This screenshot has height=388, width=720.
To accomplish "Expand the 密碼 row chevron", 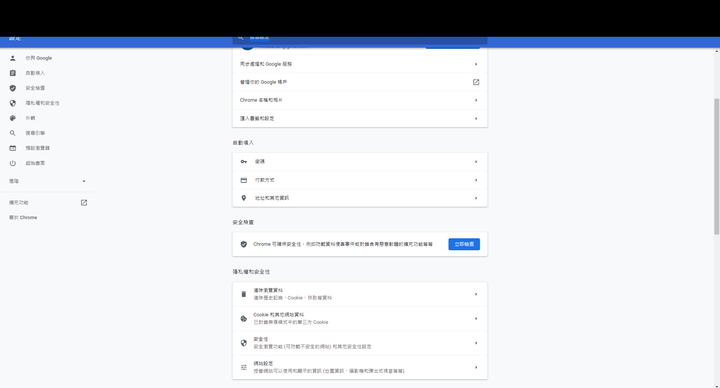I will click(476, 162).
